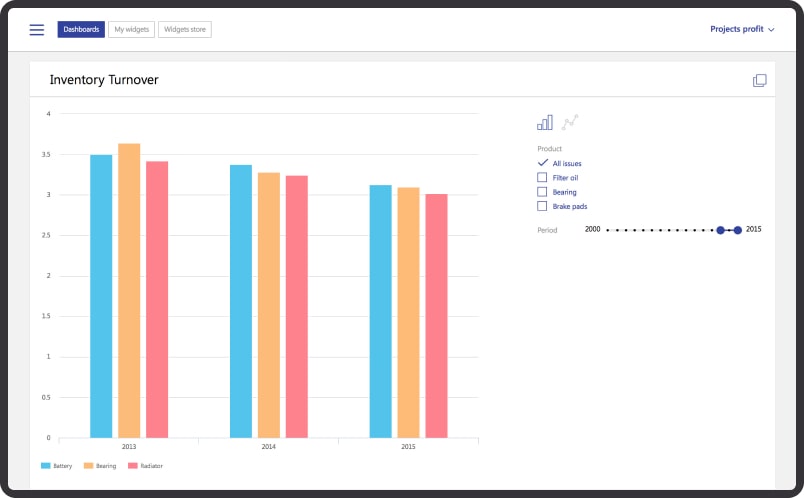The image size is (804, 498).
Task: Click the right Period slider handle
Action: click(x=738, y=230)
